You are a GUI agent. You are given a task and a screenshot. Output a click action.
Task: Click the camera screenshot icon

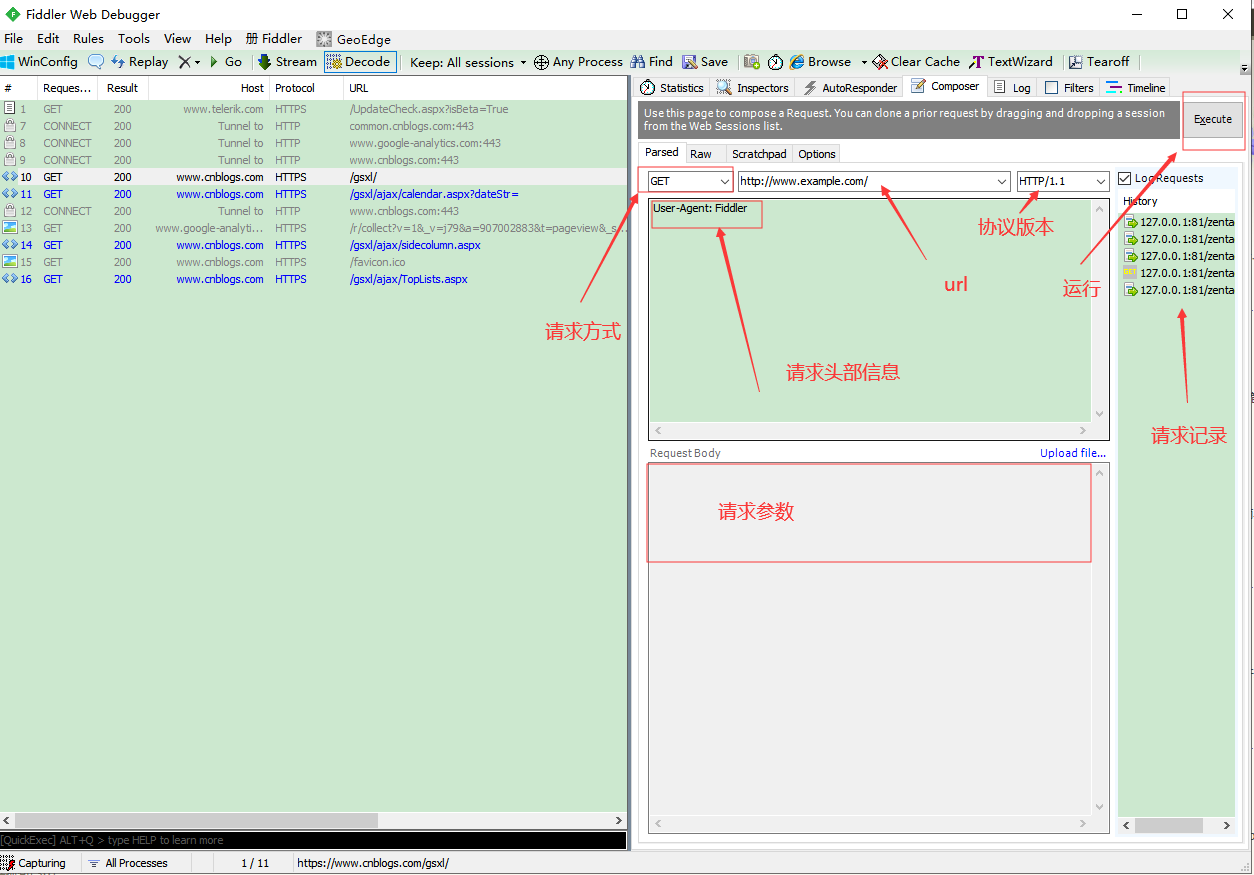point(752,62)
